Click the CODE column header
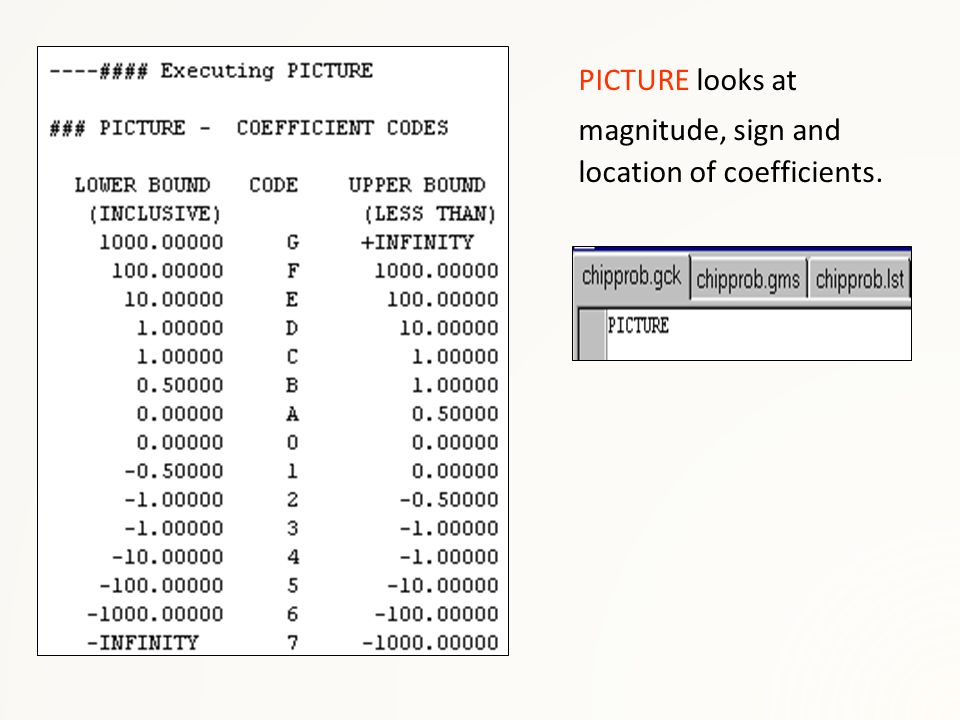The height and width of the screenshot is (720, 960). coord(273,184)
